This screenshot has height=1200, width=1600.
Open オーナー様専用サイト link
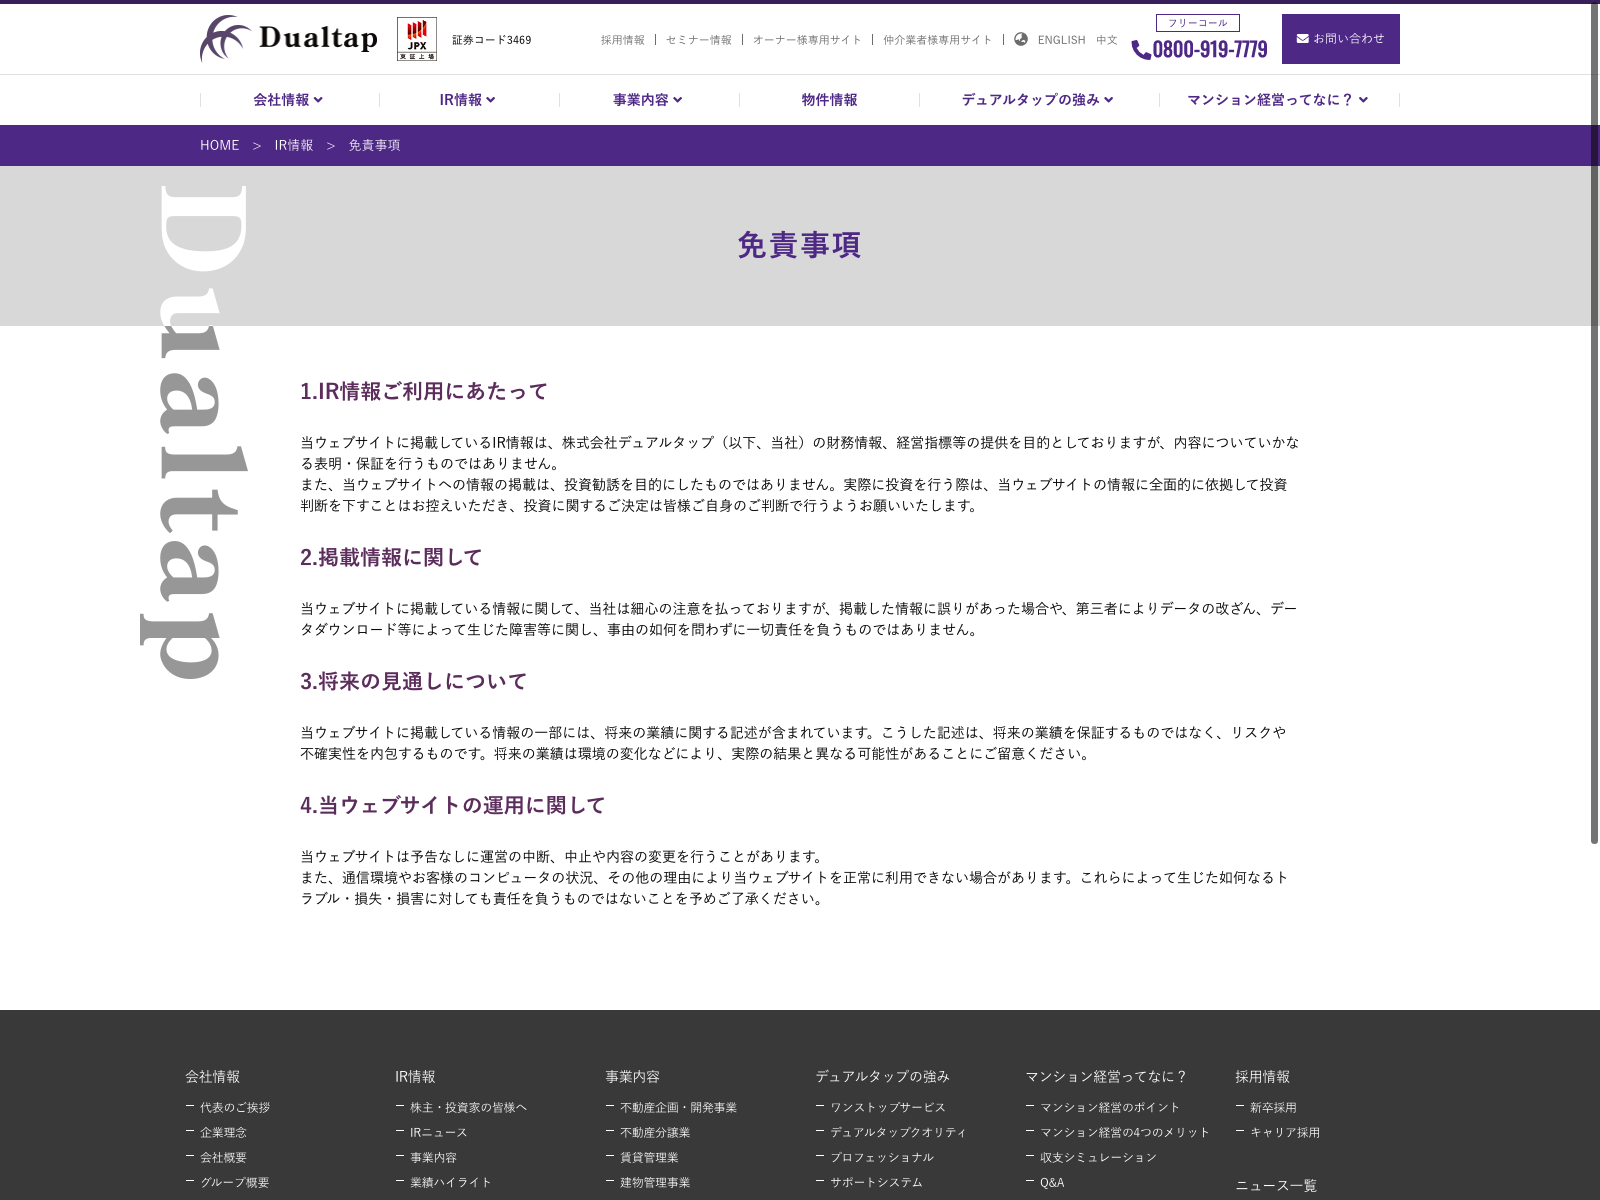point(806,40)
